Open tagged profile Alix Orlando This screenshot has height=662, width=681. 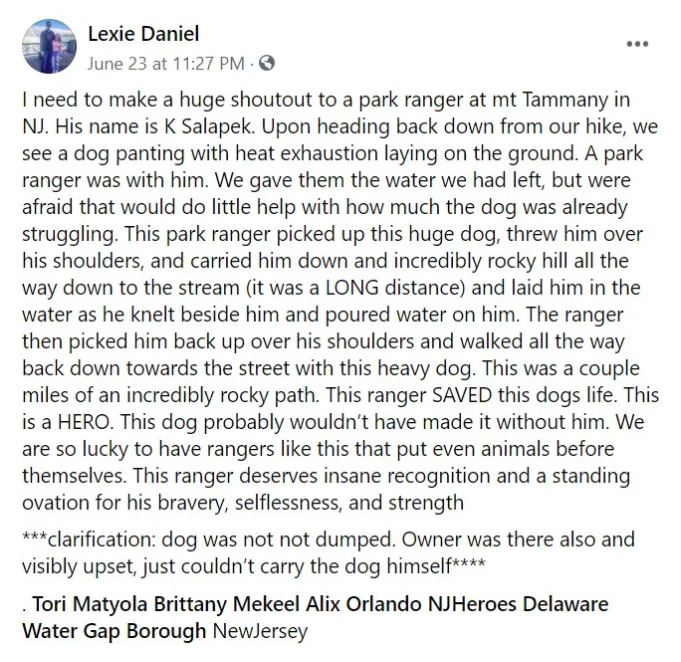pos(364,604)
